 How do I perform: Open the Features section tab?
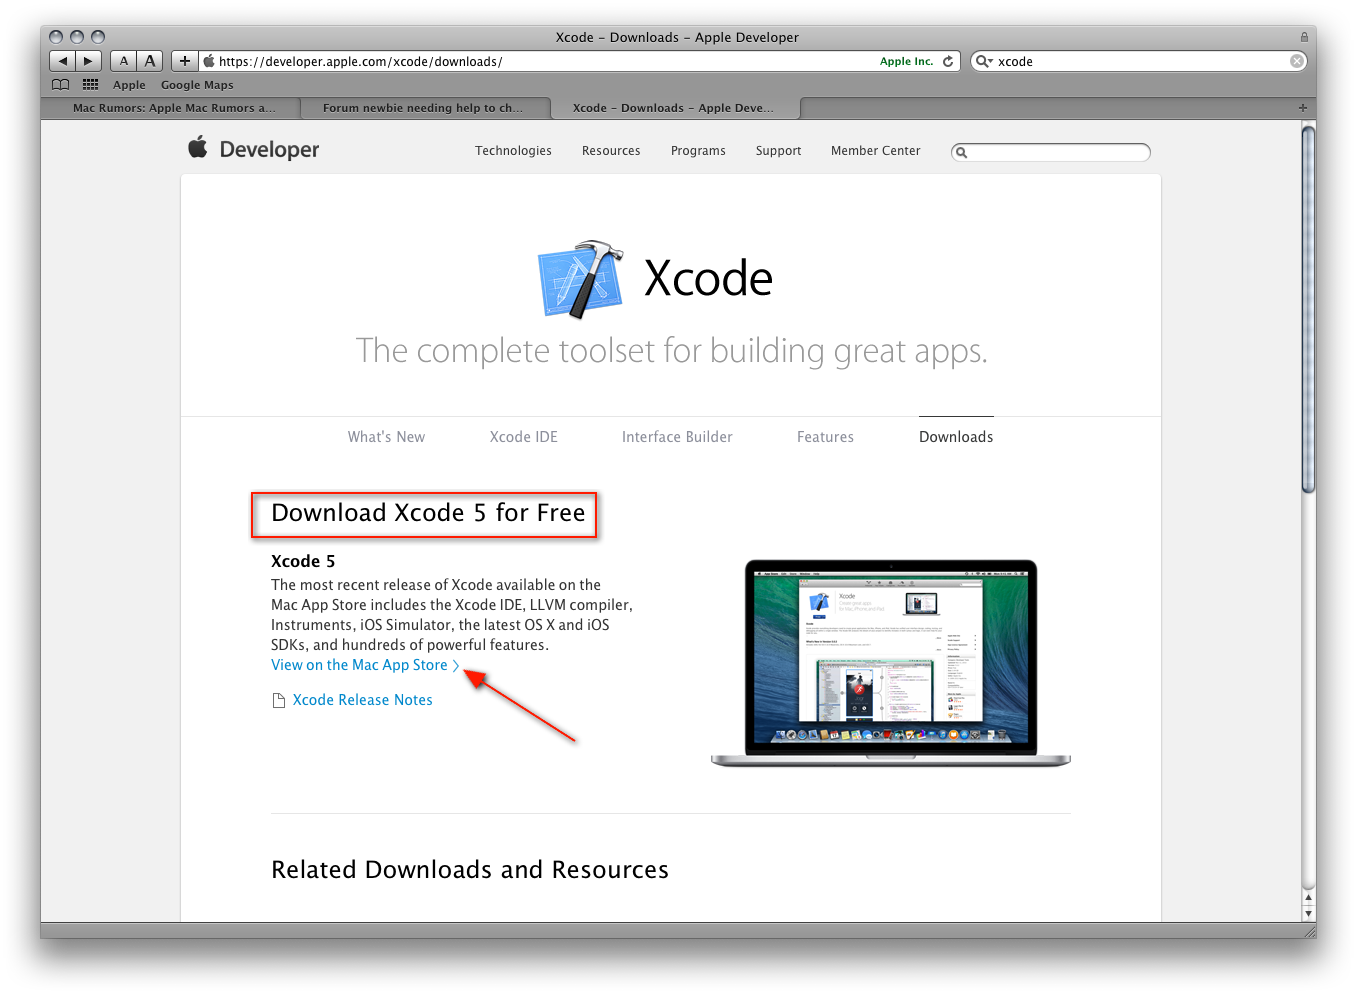[825, 437]
